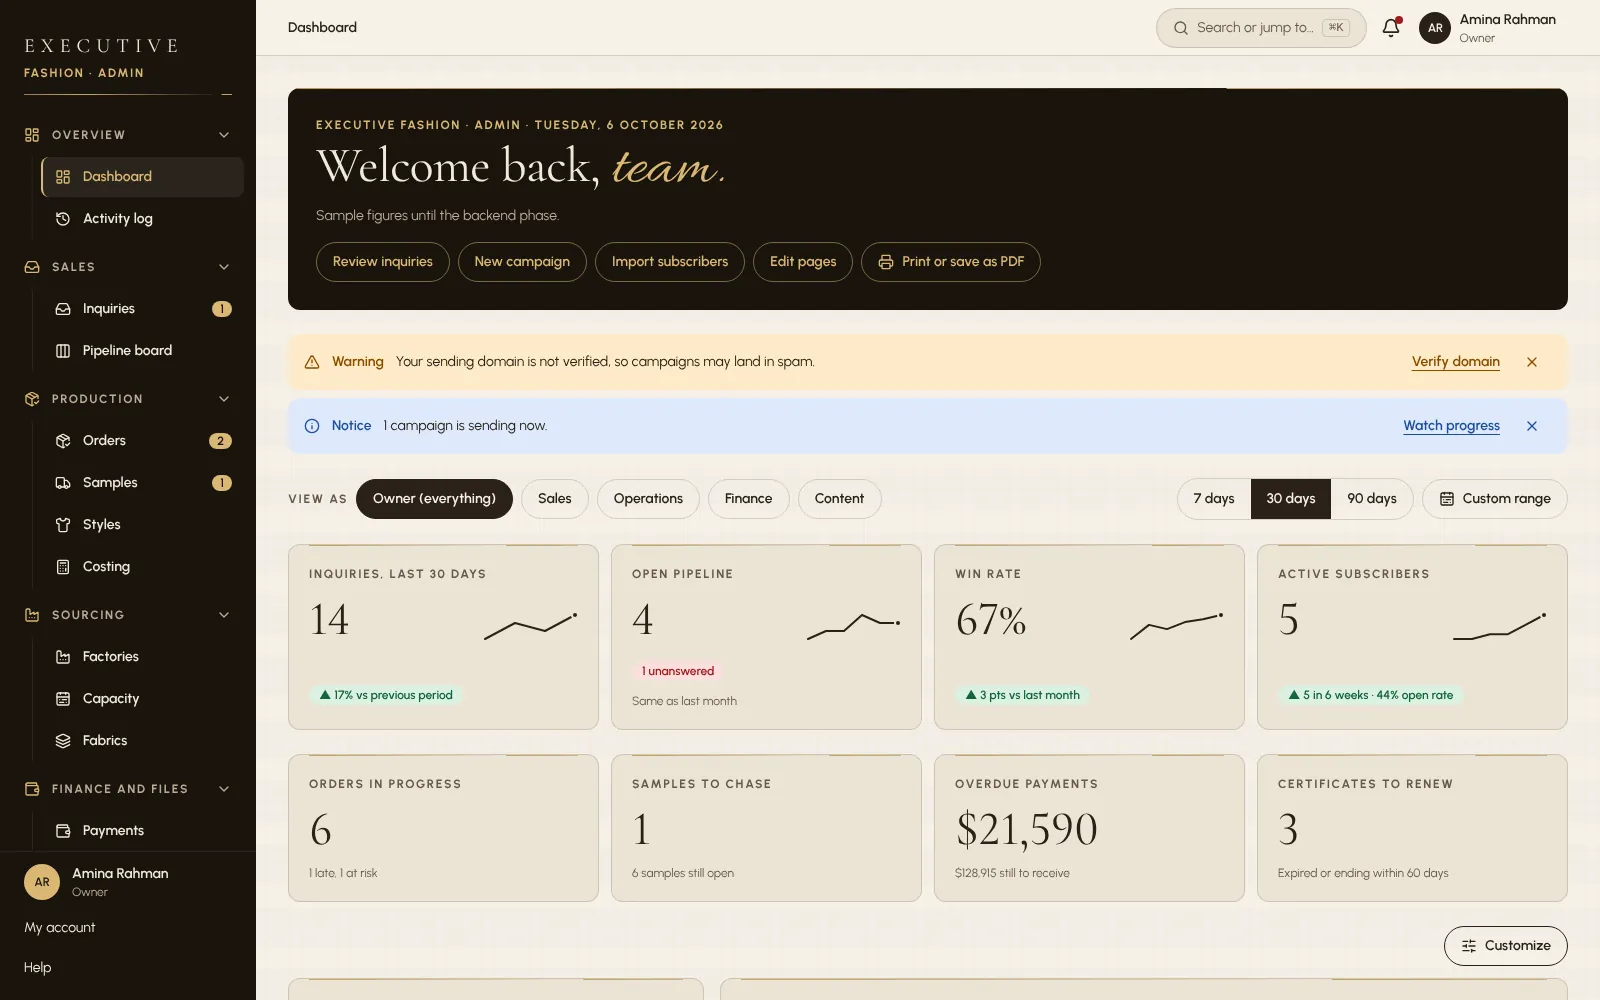Select the 30 days range

point(1291,499)
